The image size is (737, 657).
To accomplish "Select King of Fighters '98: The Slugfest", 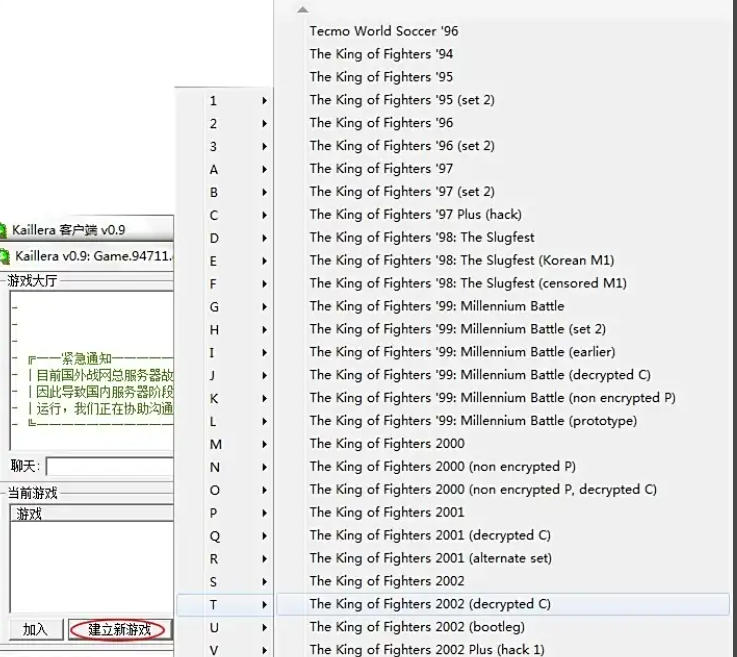I will point(503,237).
